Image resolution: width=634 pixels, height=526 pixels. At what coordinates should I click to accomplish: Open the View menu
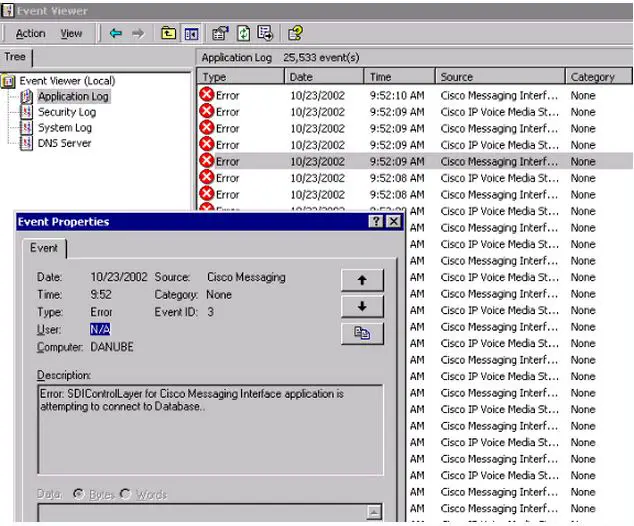71,34
